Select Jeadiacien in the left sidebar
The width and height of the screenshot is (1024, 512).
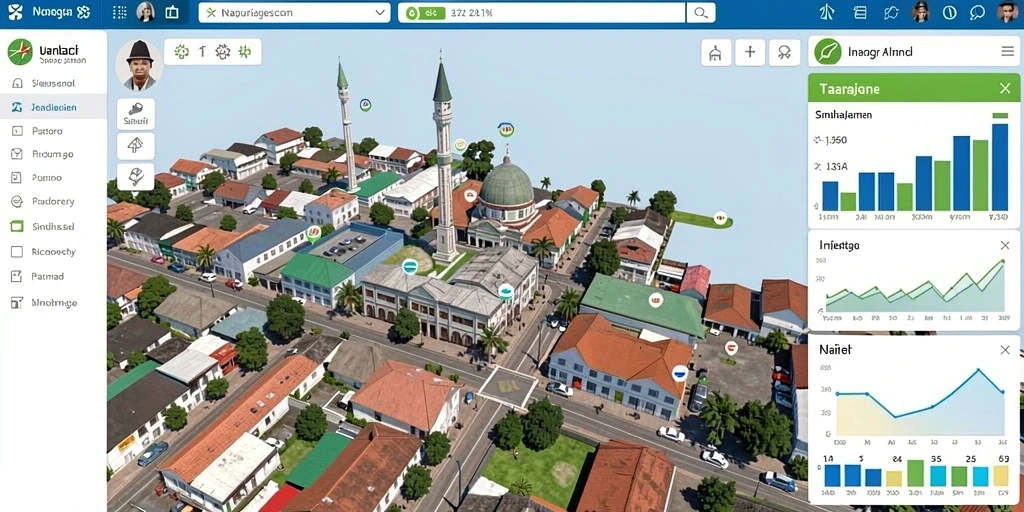click(53, 107)
